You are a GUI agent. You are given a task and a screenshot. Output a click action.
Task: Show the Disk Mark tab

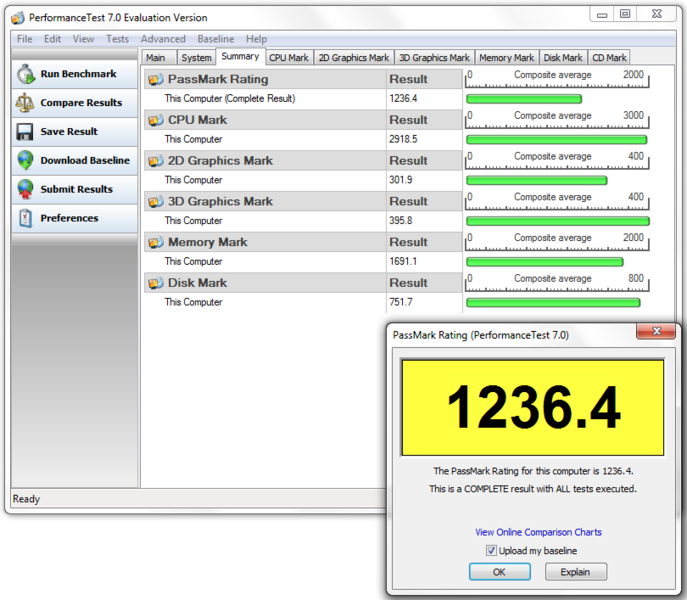(x=563, y=58)
